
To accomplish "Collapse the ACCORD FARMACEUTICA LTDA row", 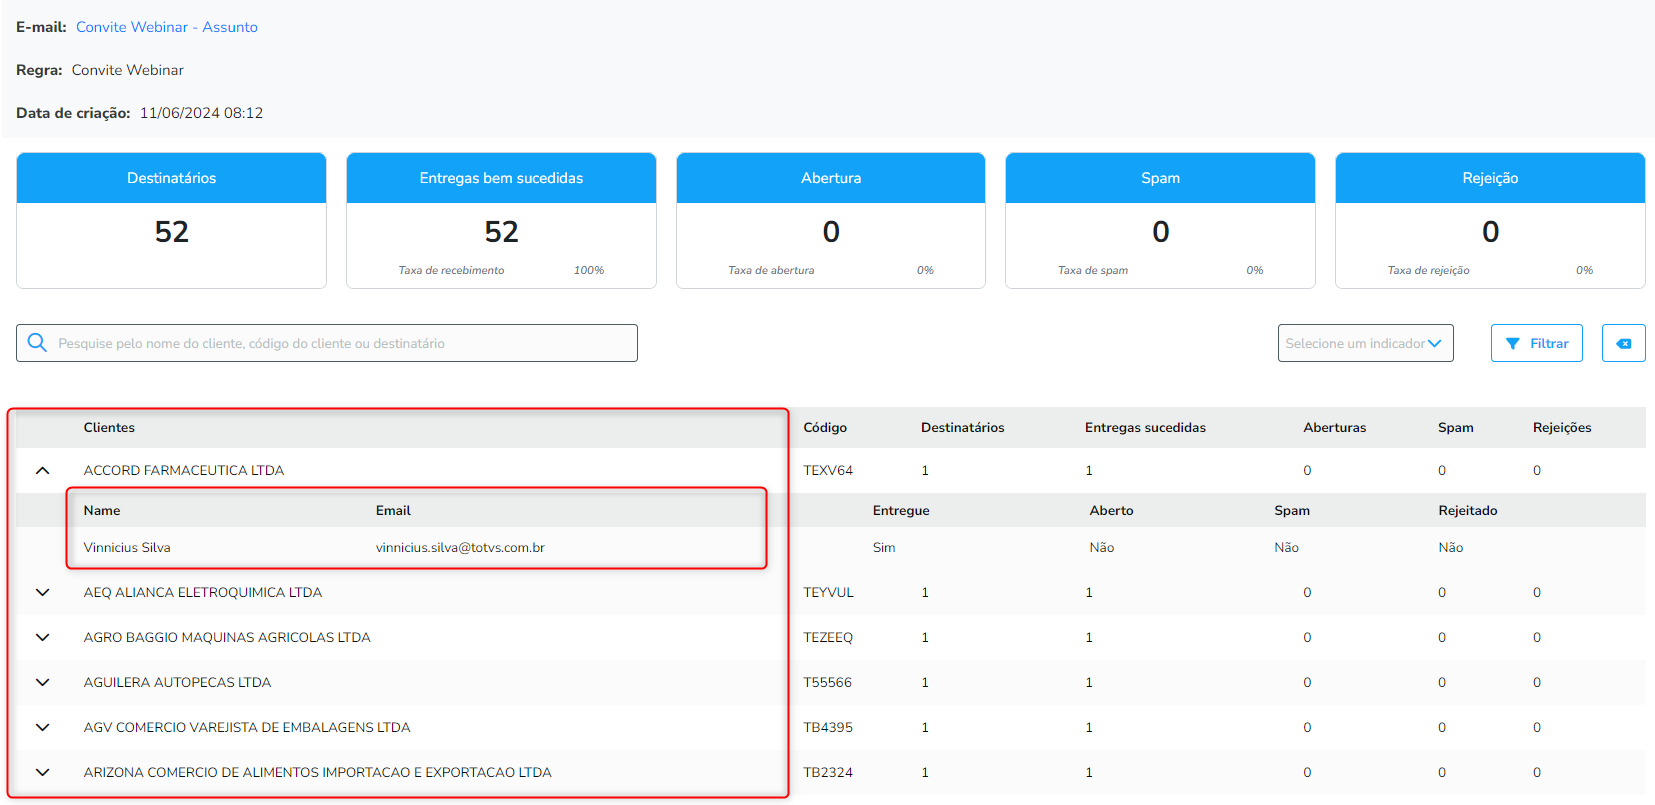I will point(42,470).
